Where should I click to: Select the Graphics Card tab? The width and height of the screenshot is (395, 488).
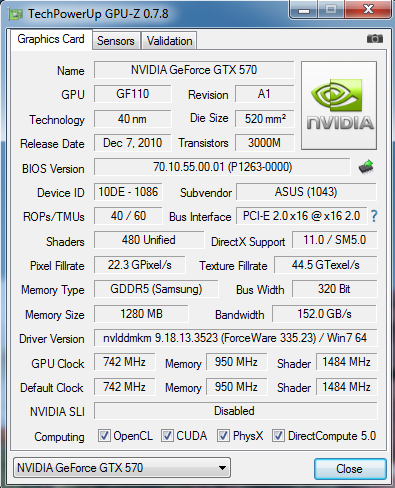pyautogui.click(x=51, y=39)
